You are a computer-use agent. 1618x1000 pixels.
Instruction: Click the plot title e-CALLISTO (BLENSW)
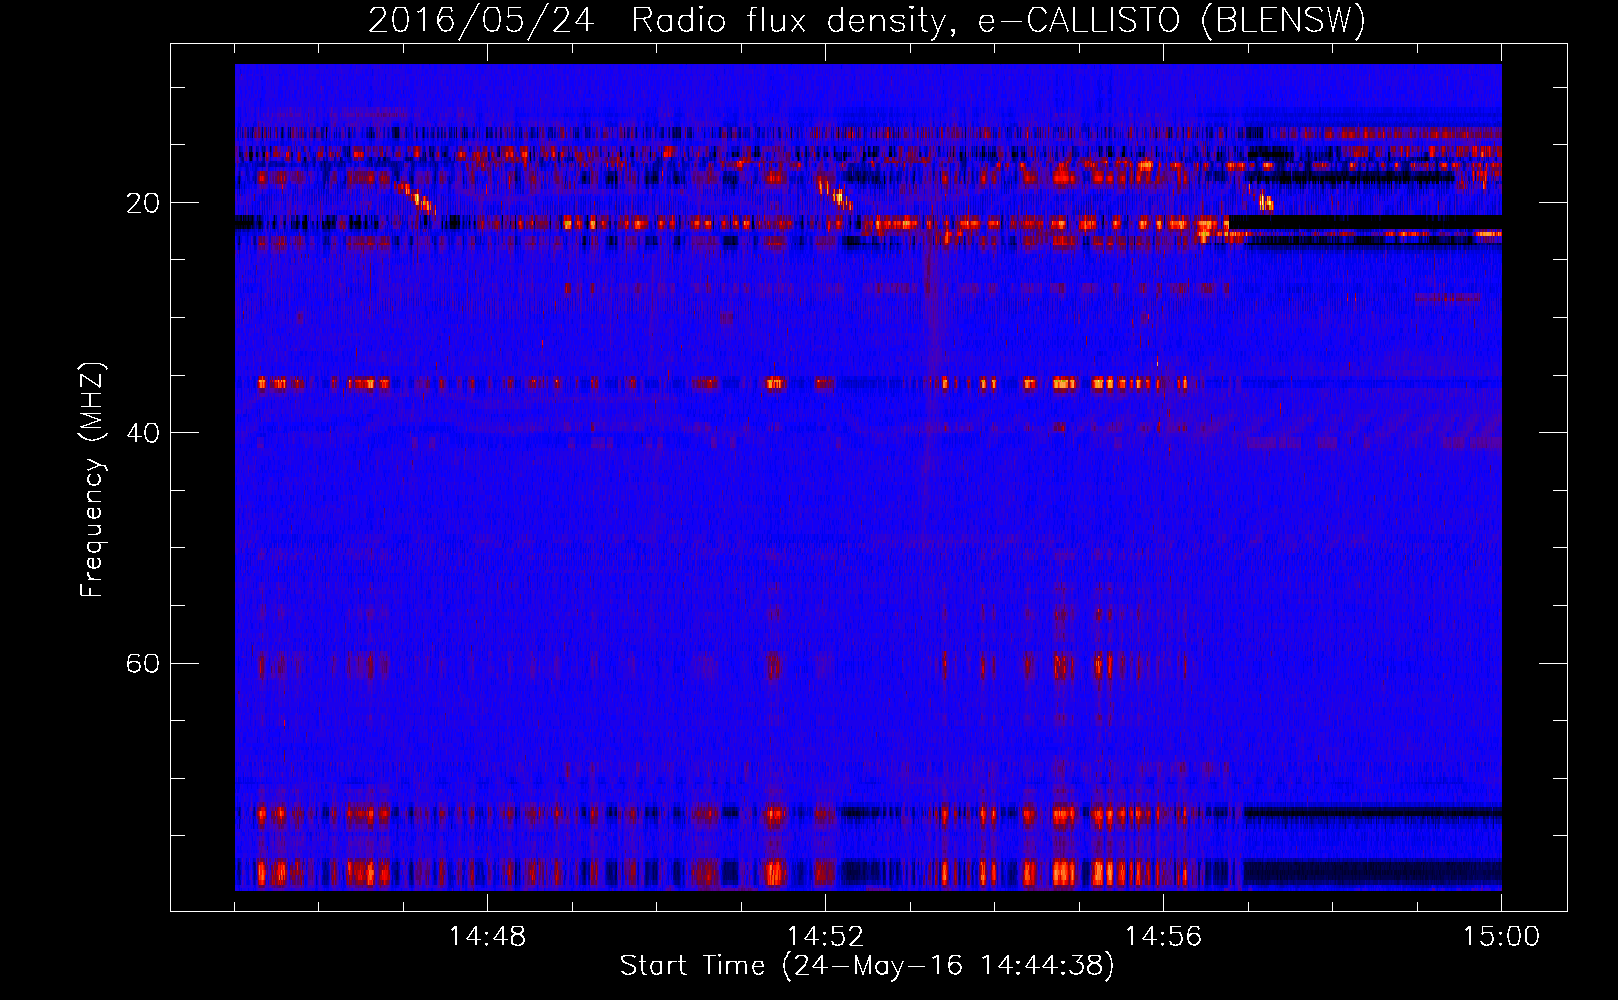(1171, 20)
